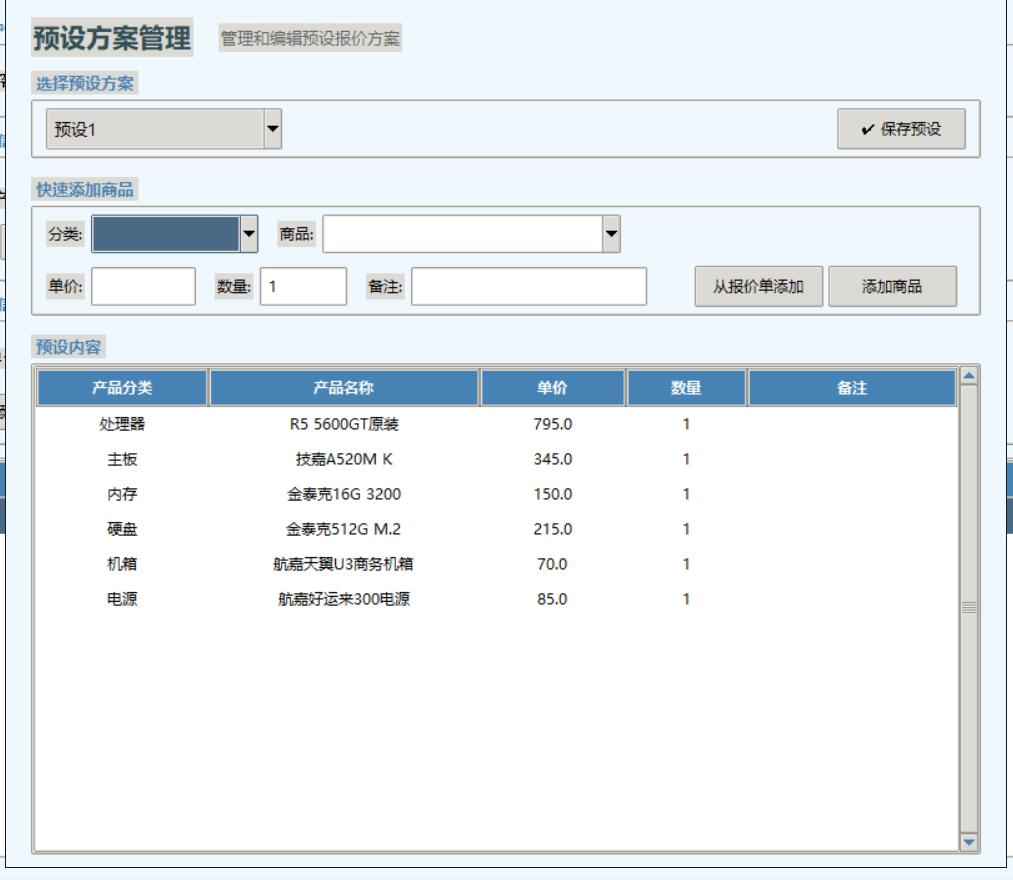This screenshot has height=880, width=1013.
Task: Click the checkmark icon on 保存预设 button
Action: [x=869, y=130]
